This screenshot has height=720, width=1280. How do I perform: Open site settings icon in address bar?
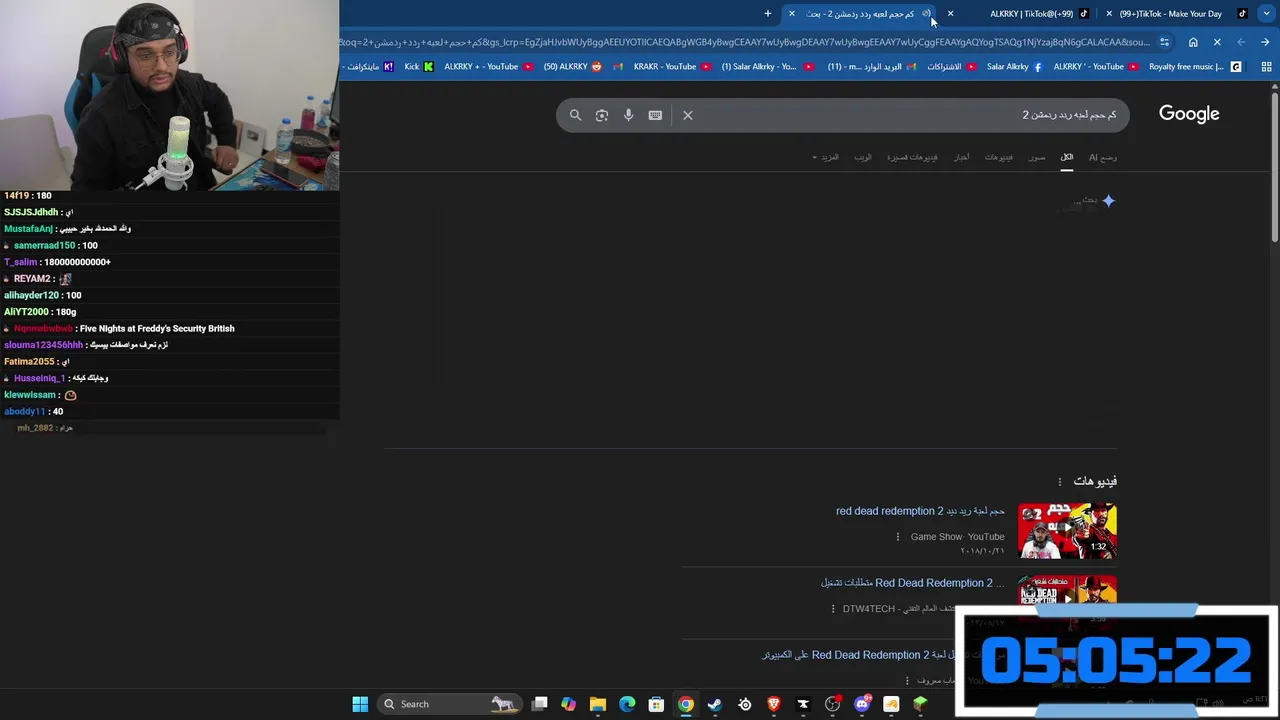coord(1164,42)
